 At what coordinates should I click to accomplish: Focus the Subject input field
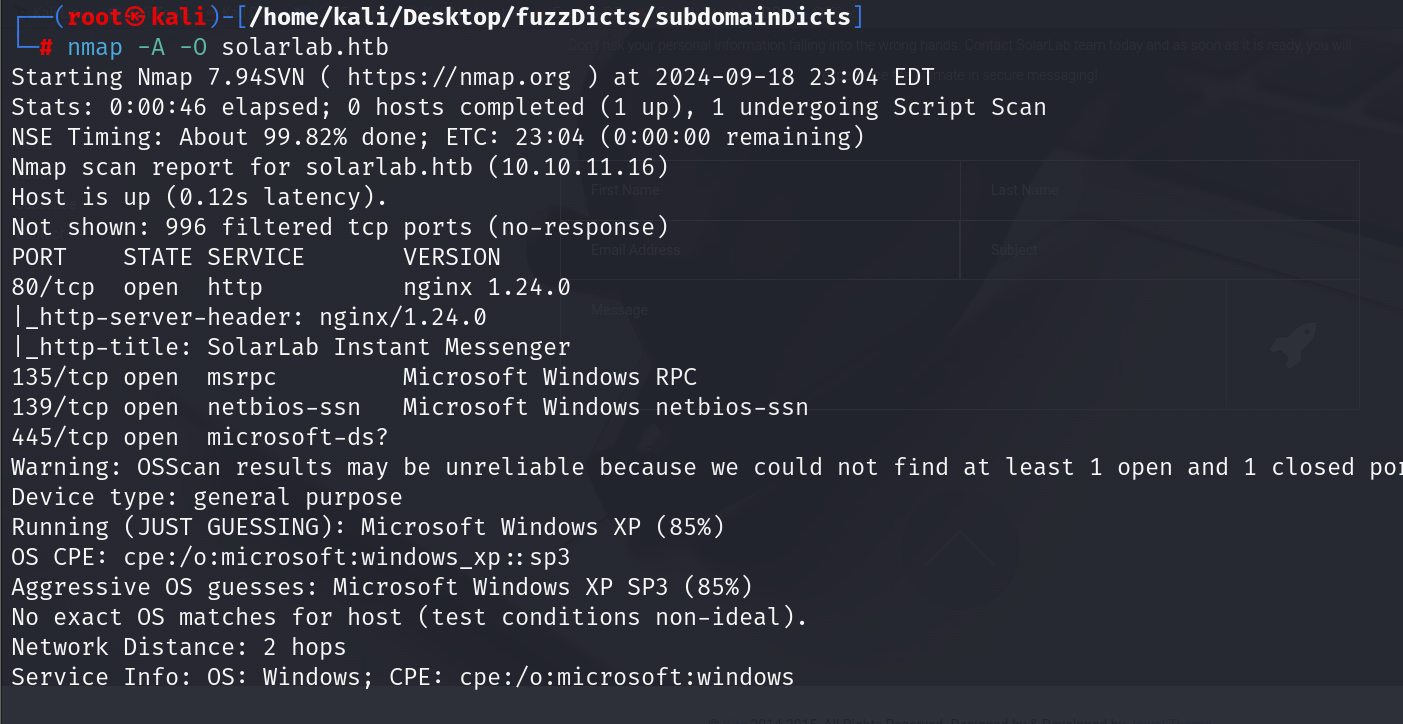pyautogui.click(x=1160, y=250)
